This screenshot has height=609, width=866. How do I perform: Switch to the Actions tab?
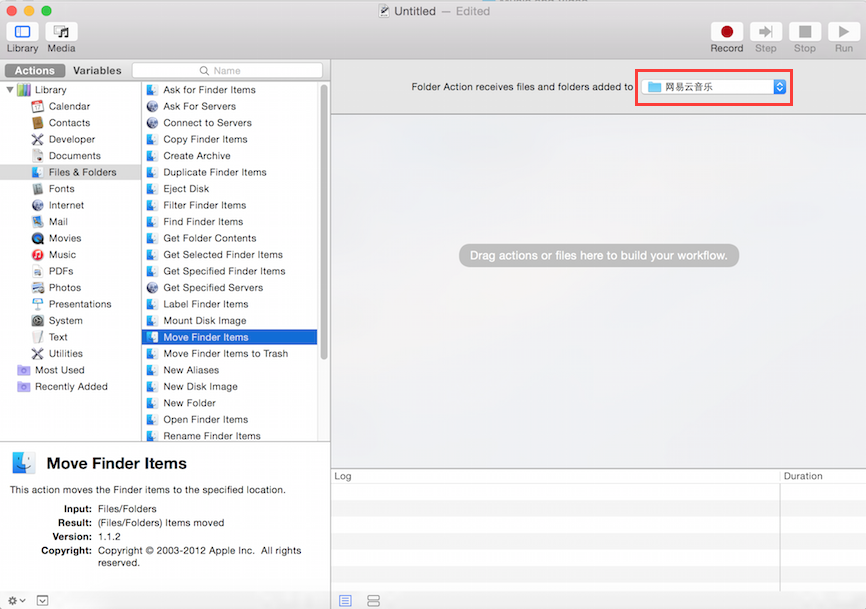(x=35, y=71)
